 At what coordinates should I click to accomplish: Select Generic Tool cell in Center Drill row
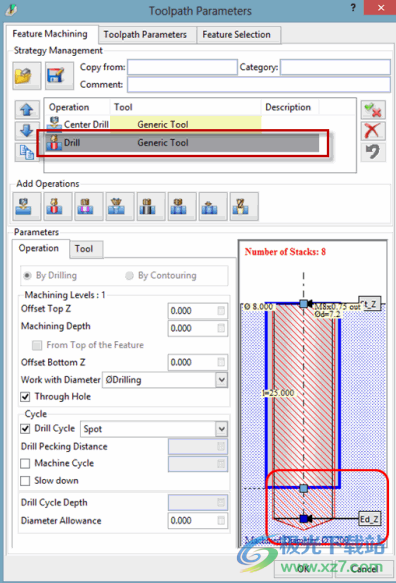(x=186, y=124)
